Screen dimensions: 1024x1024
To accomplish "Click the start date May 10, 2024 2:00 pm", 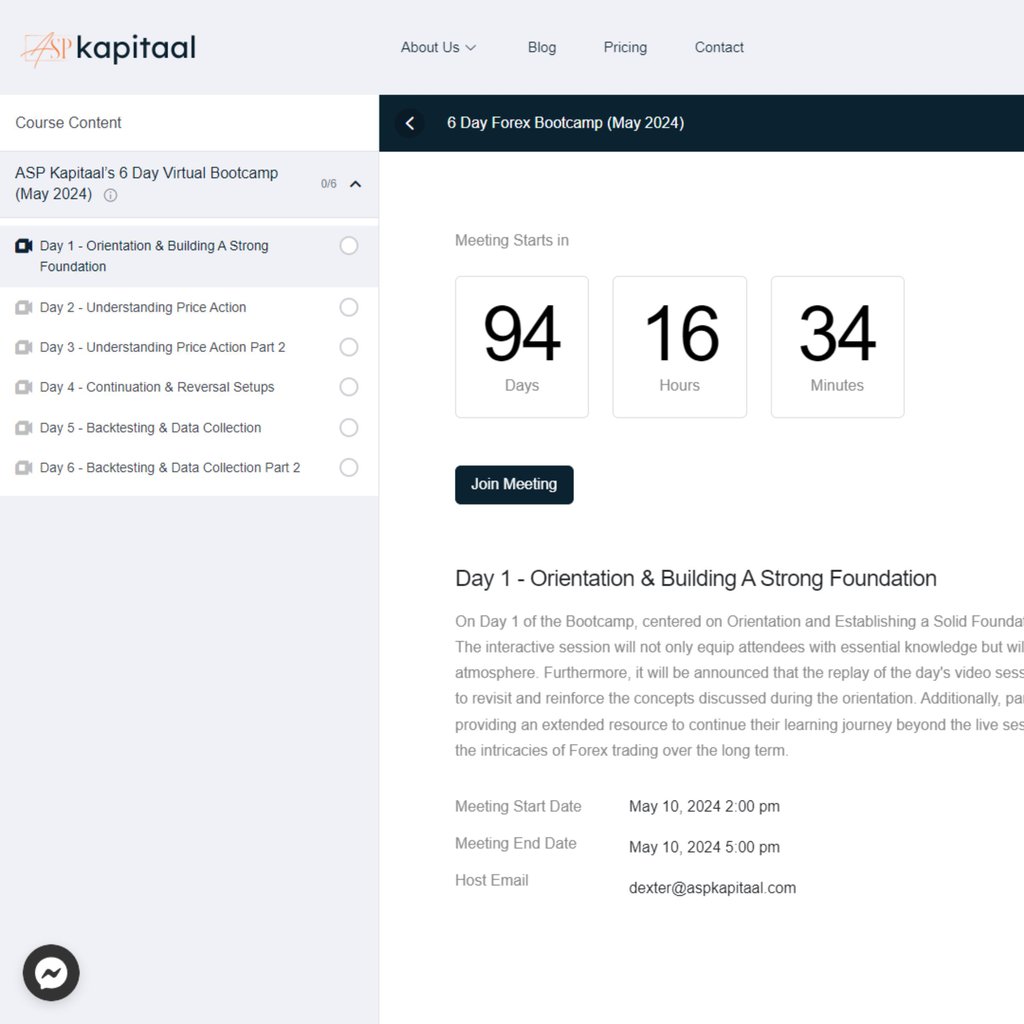I will (x=704, y=807).
